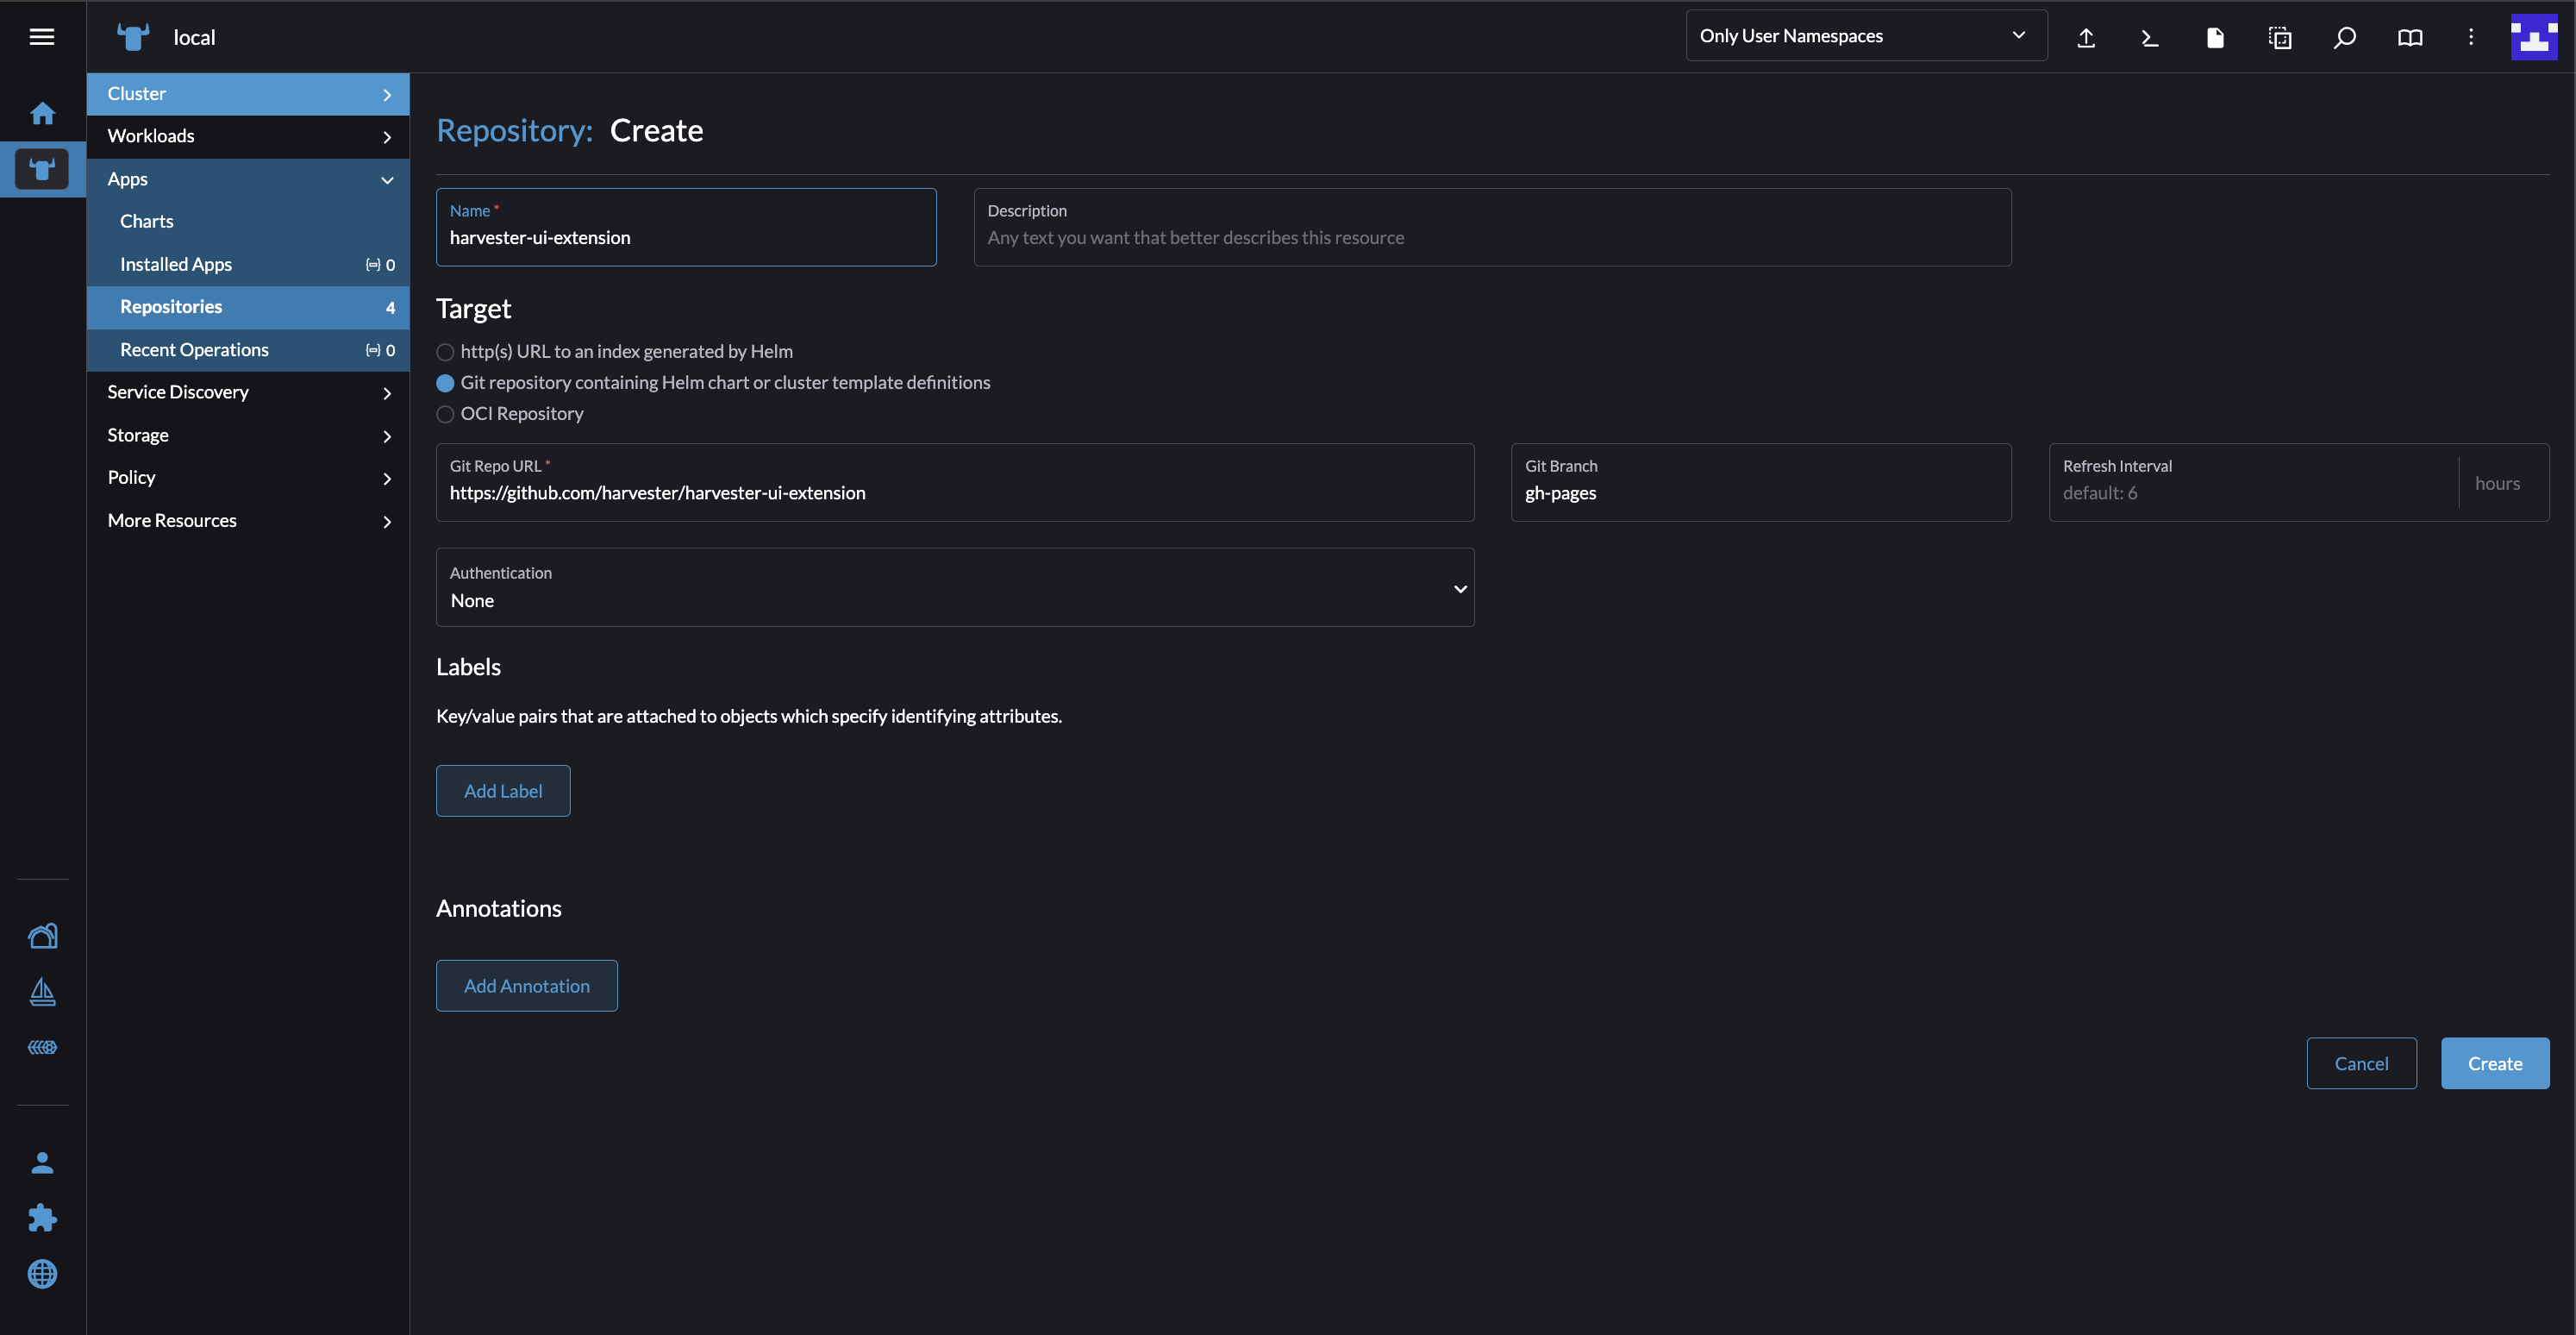The width and height of the screenshot is (2576, 1335).
Task: Click the Users person icon in sidebar
Action: (42, 1162)
